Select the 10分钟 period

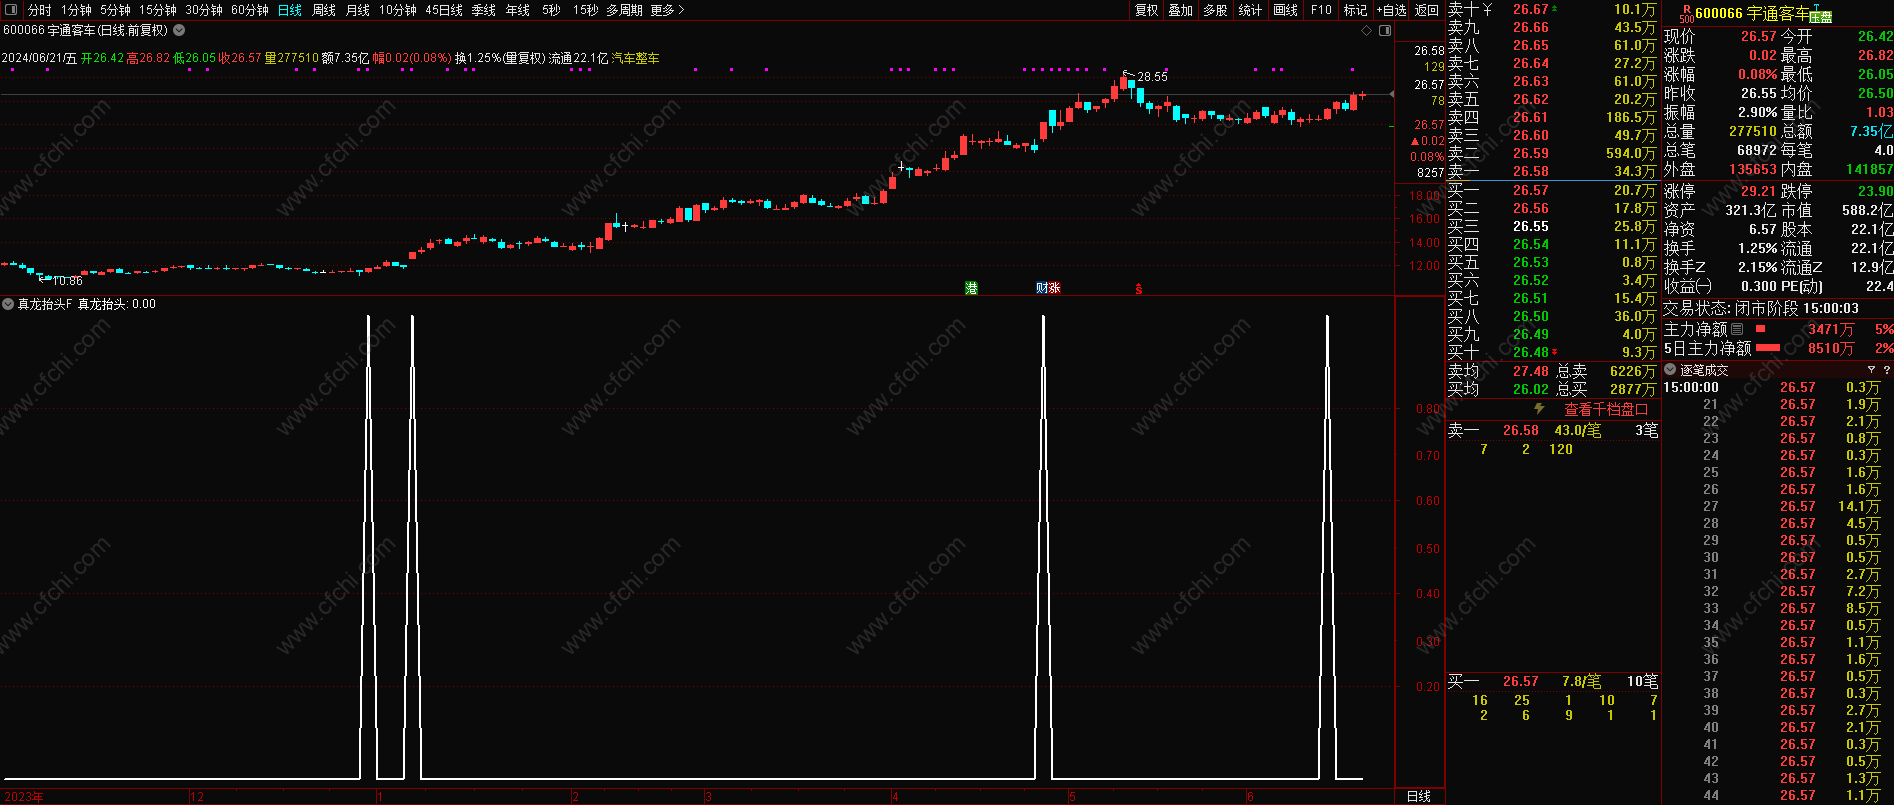(x=398, y=10)
